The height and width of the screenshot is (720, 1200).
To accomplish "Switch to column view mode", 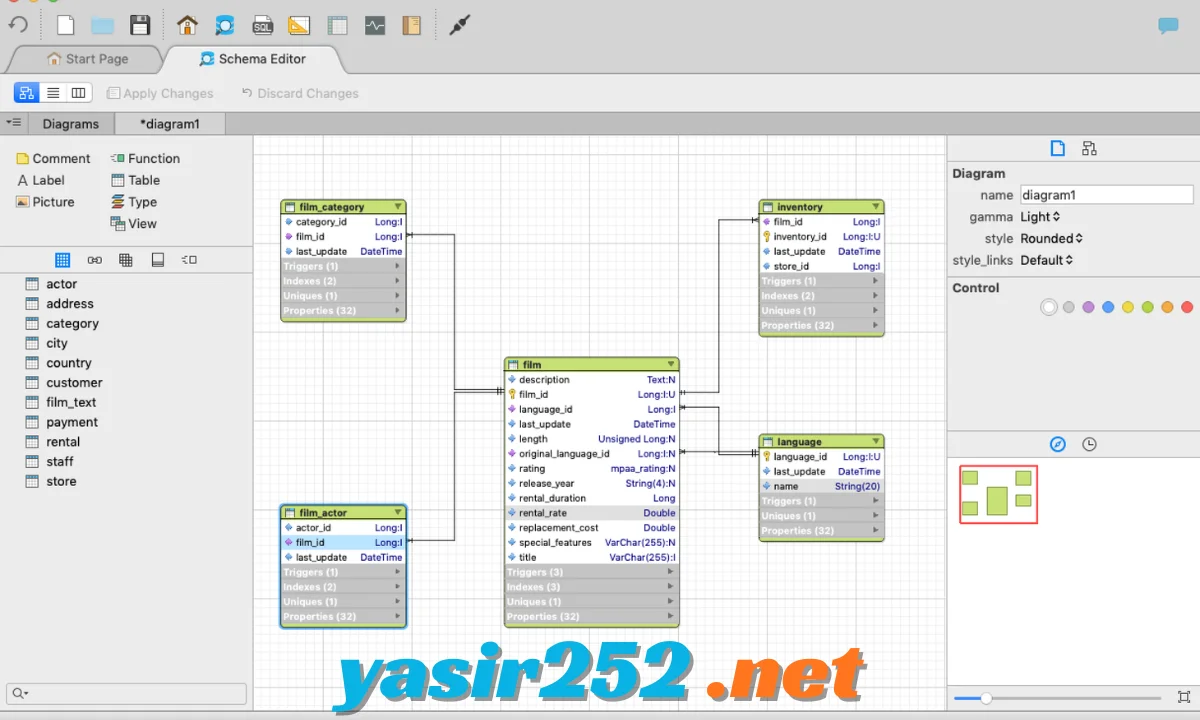I will click(x=79, y=93).
